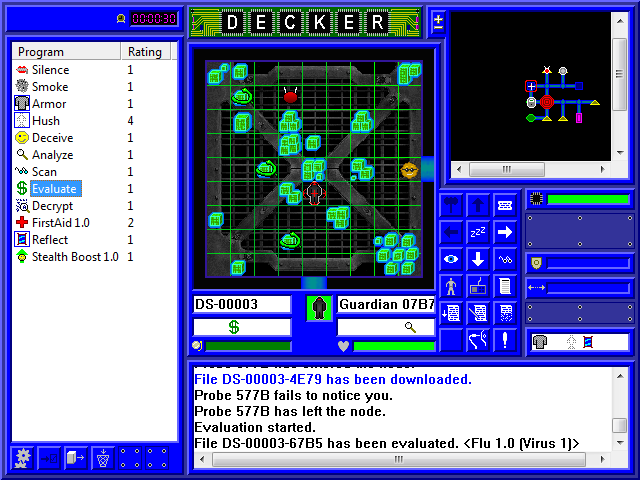Viewport: 640px width, 480px height.
Task: Click the map vertical scrollbar up arrow
Action: 620,21
